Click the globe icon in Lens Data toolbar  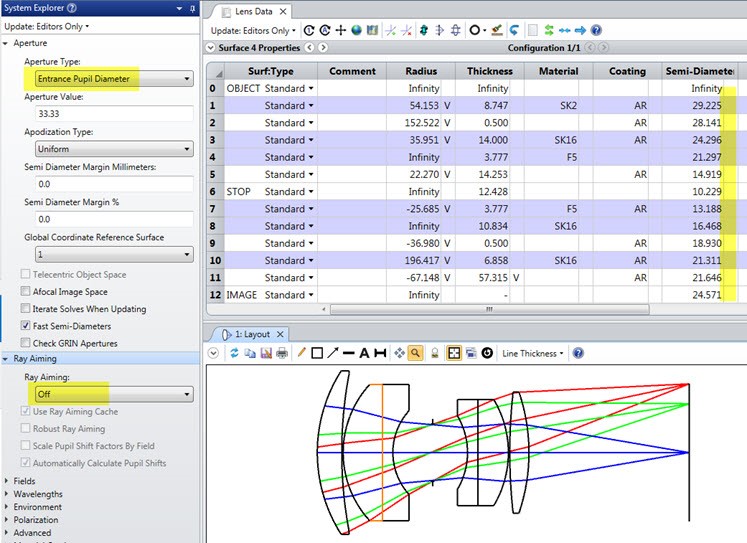pos(356,30)
